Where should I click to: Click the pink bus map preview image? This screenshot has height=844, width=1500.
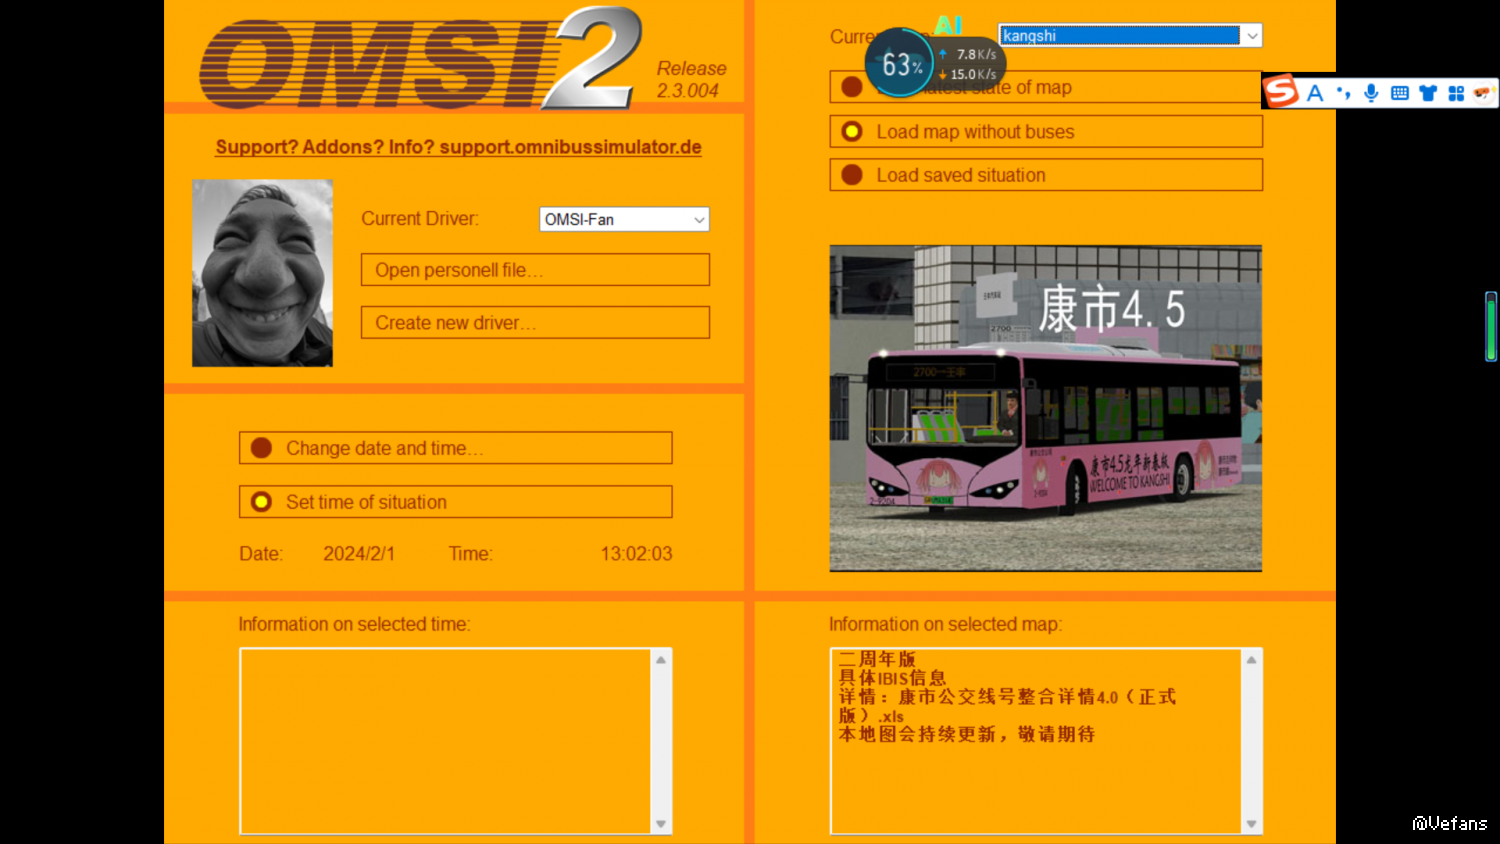(x=1046, y=408)
